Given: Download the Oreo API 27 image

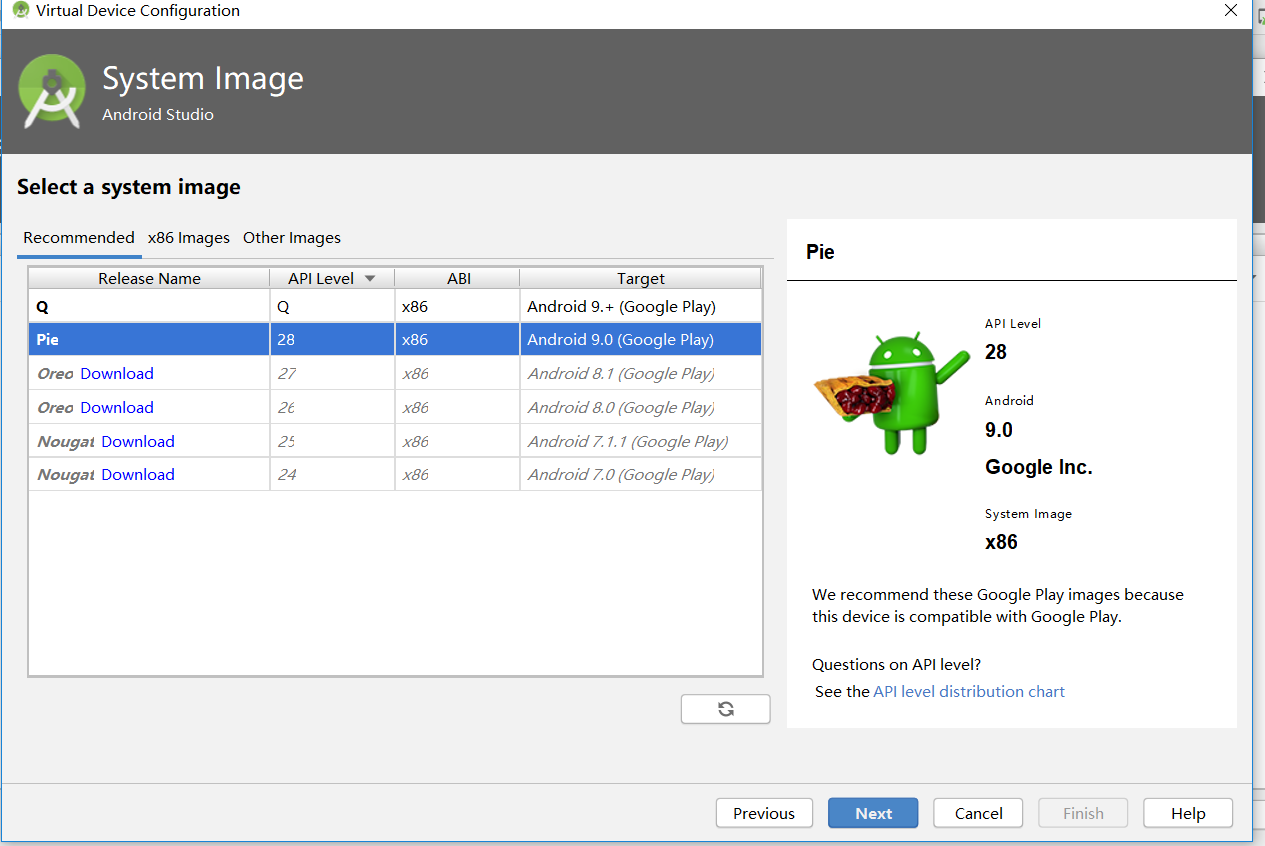Looking at the screenshot, I should (x=117, y=374).
